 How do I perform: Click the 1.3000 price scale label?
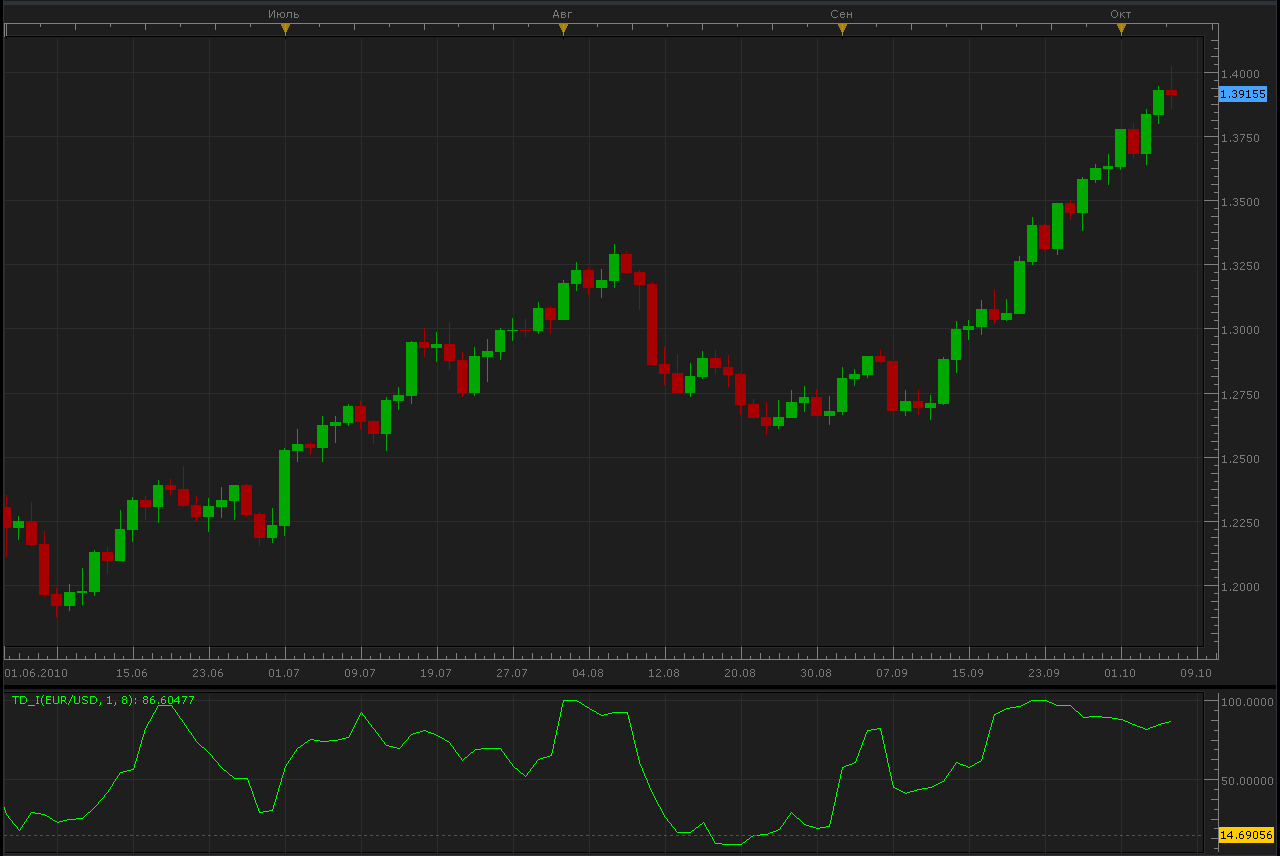click(1240, 330)
